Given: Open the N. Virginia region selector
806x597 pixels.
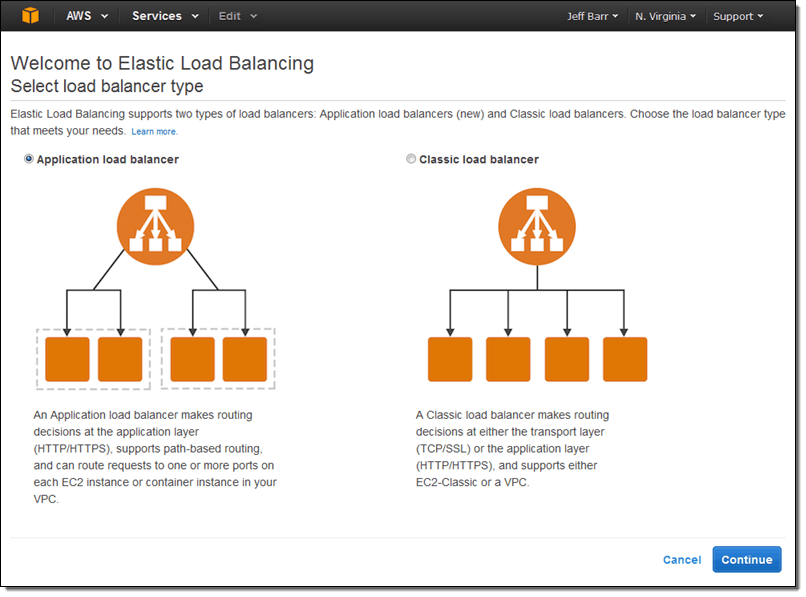Looking at the screenshot, I should point(665,16).
